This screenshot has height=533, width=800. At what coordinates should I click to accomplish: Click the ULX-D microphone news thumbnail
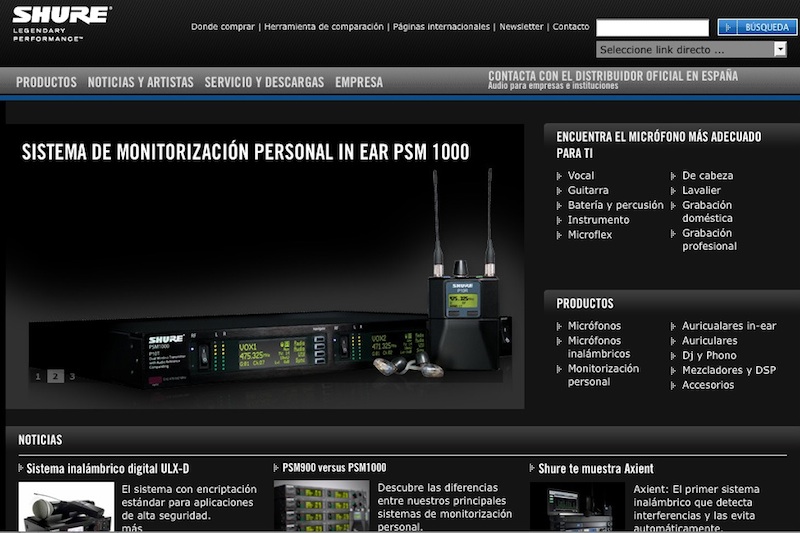pos(66,506)
